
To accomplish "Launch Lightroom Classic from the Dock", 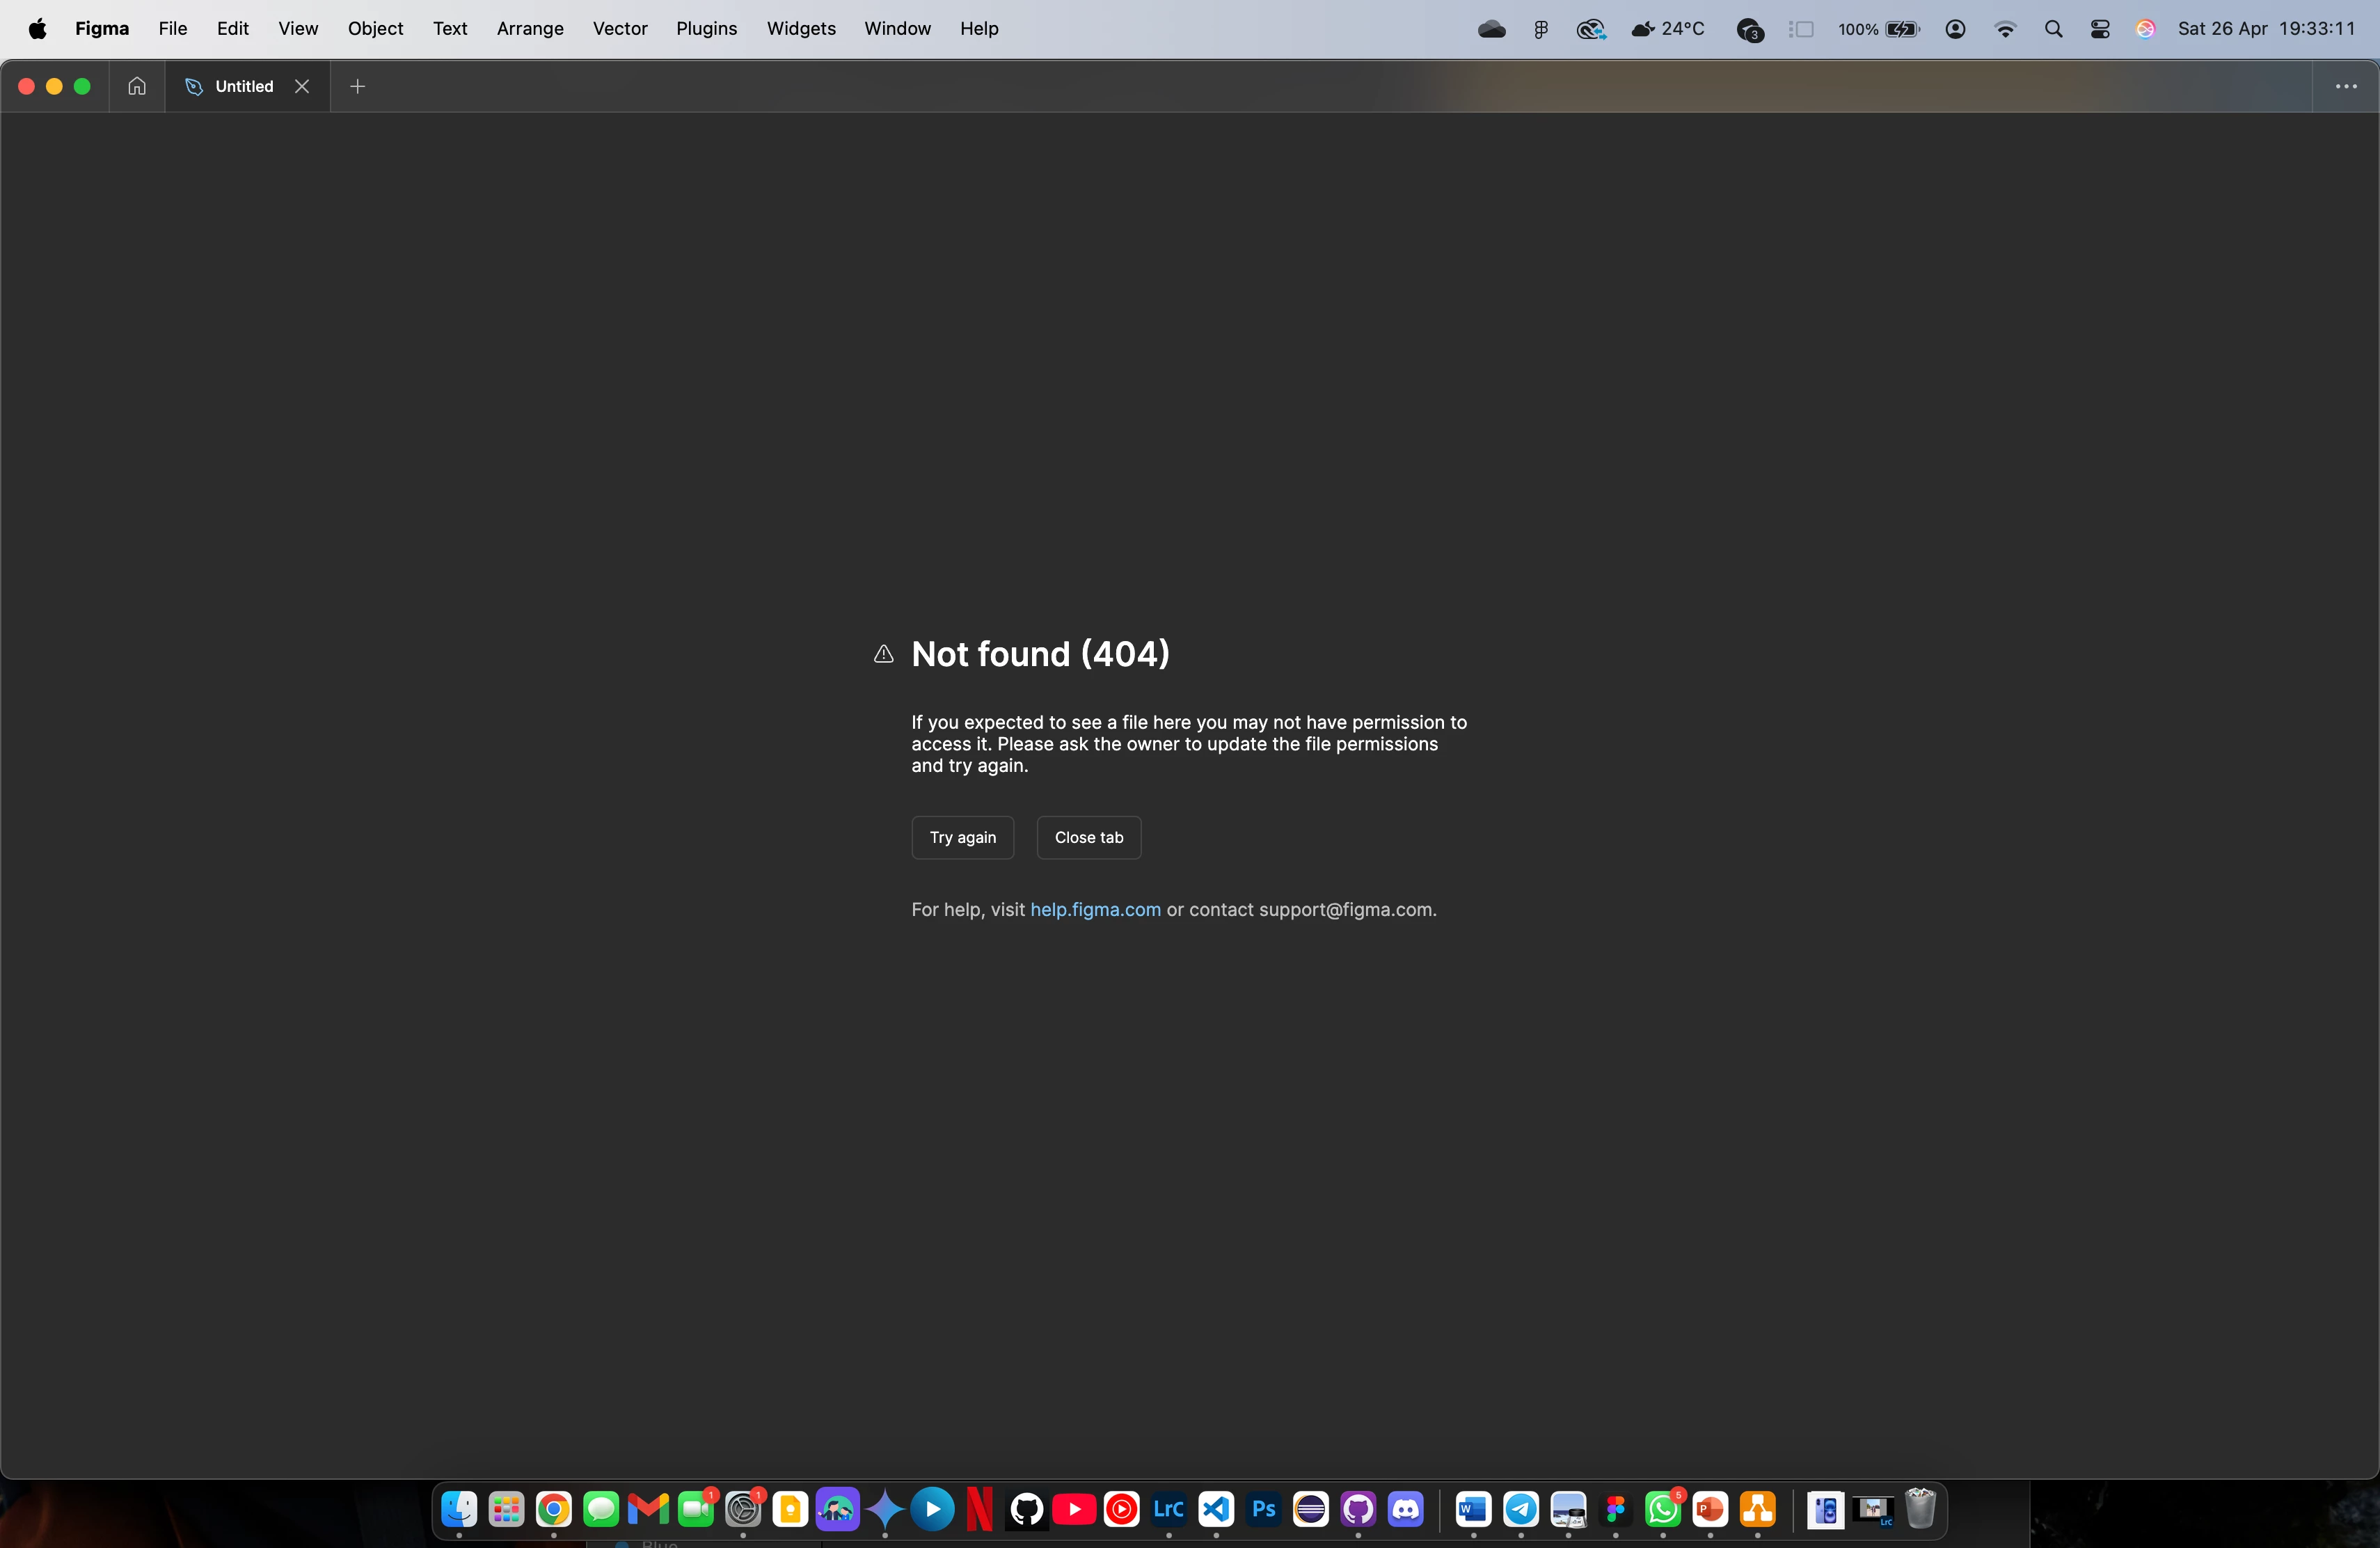I will click(x=1169, y=1509).
